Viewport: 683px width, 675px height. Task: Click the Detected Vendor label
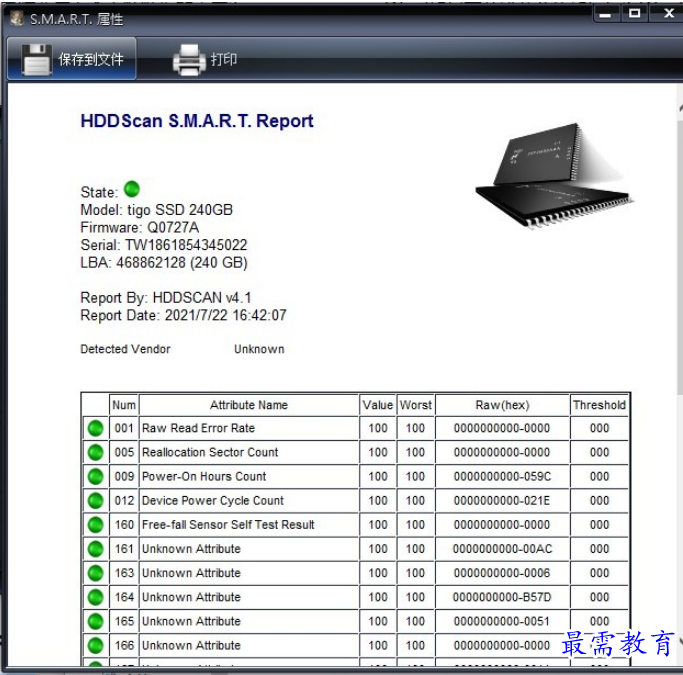tap(125, 349)
